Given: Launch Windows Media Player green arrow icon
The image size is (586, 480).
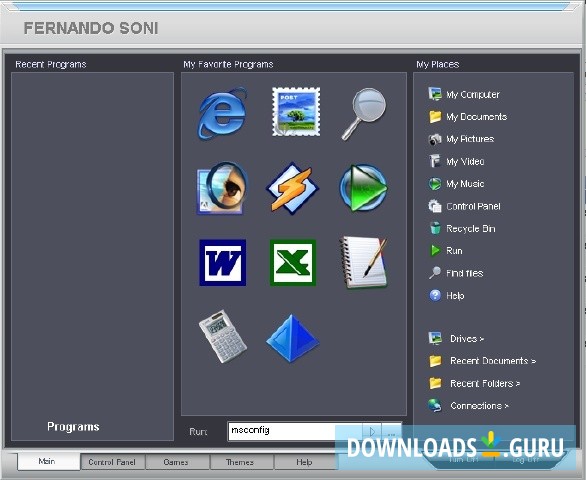Looking at the screenshot, I should tap(364, 188).
